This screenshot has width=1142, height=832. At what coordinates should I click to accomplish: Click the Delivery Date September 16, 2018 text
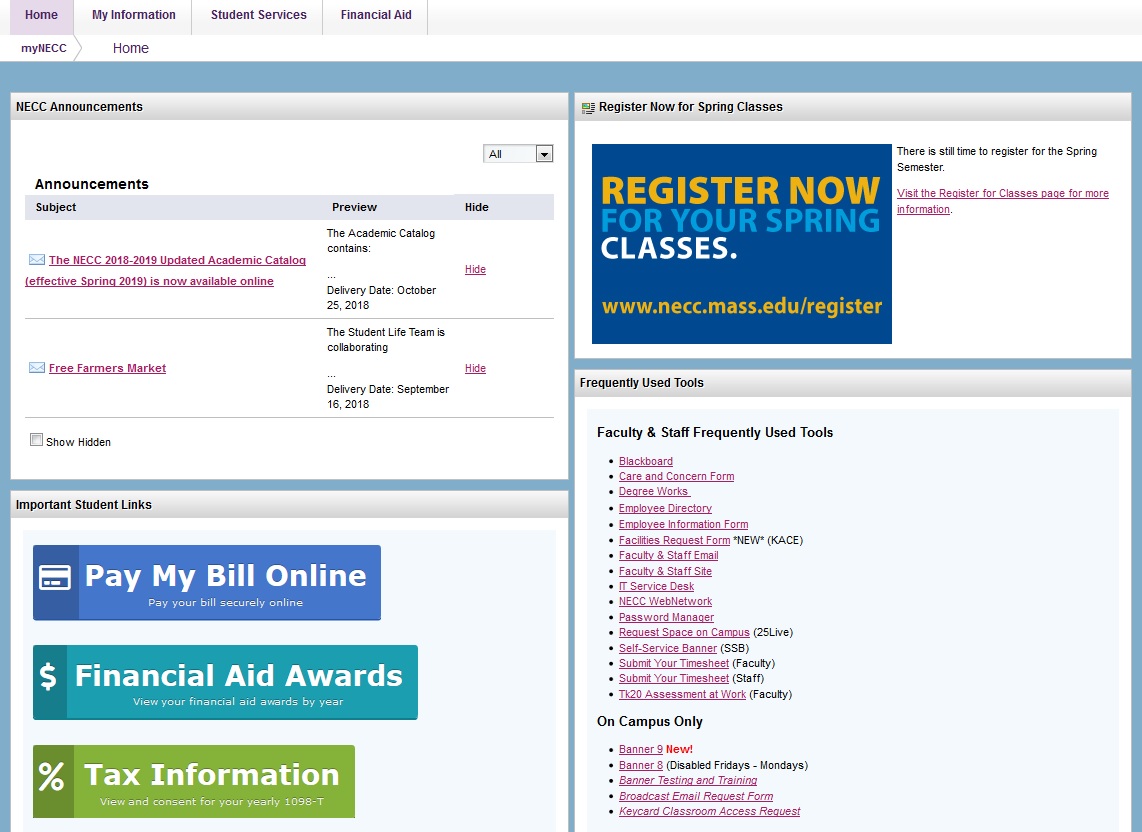click(x=387, y=397)
